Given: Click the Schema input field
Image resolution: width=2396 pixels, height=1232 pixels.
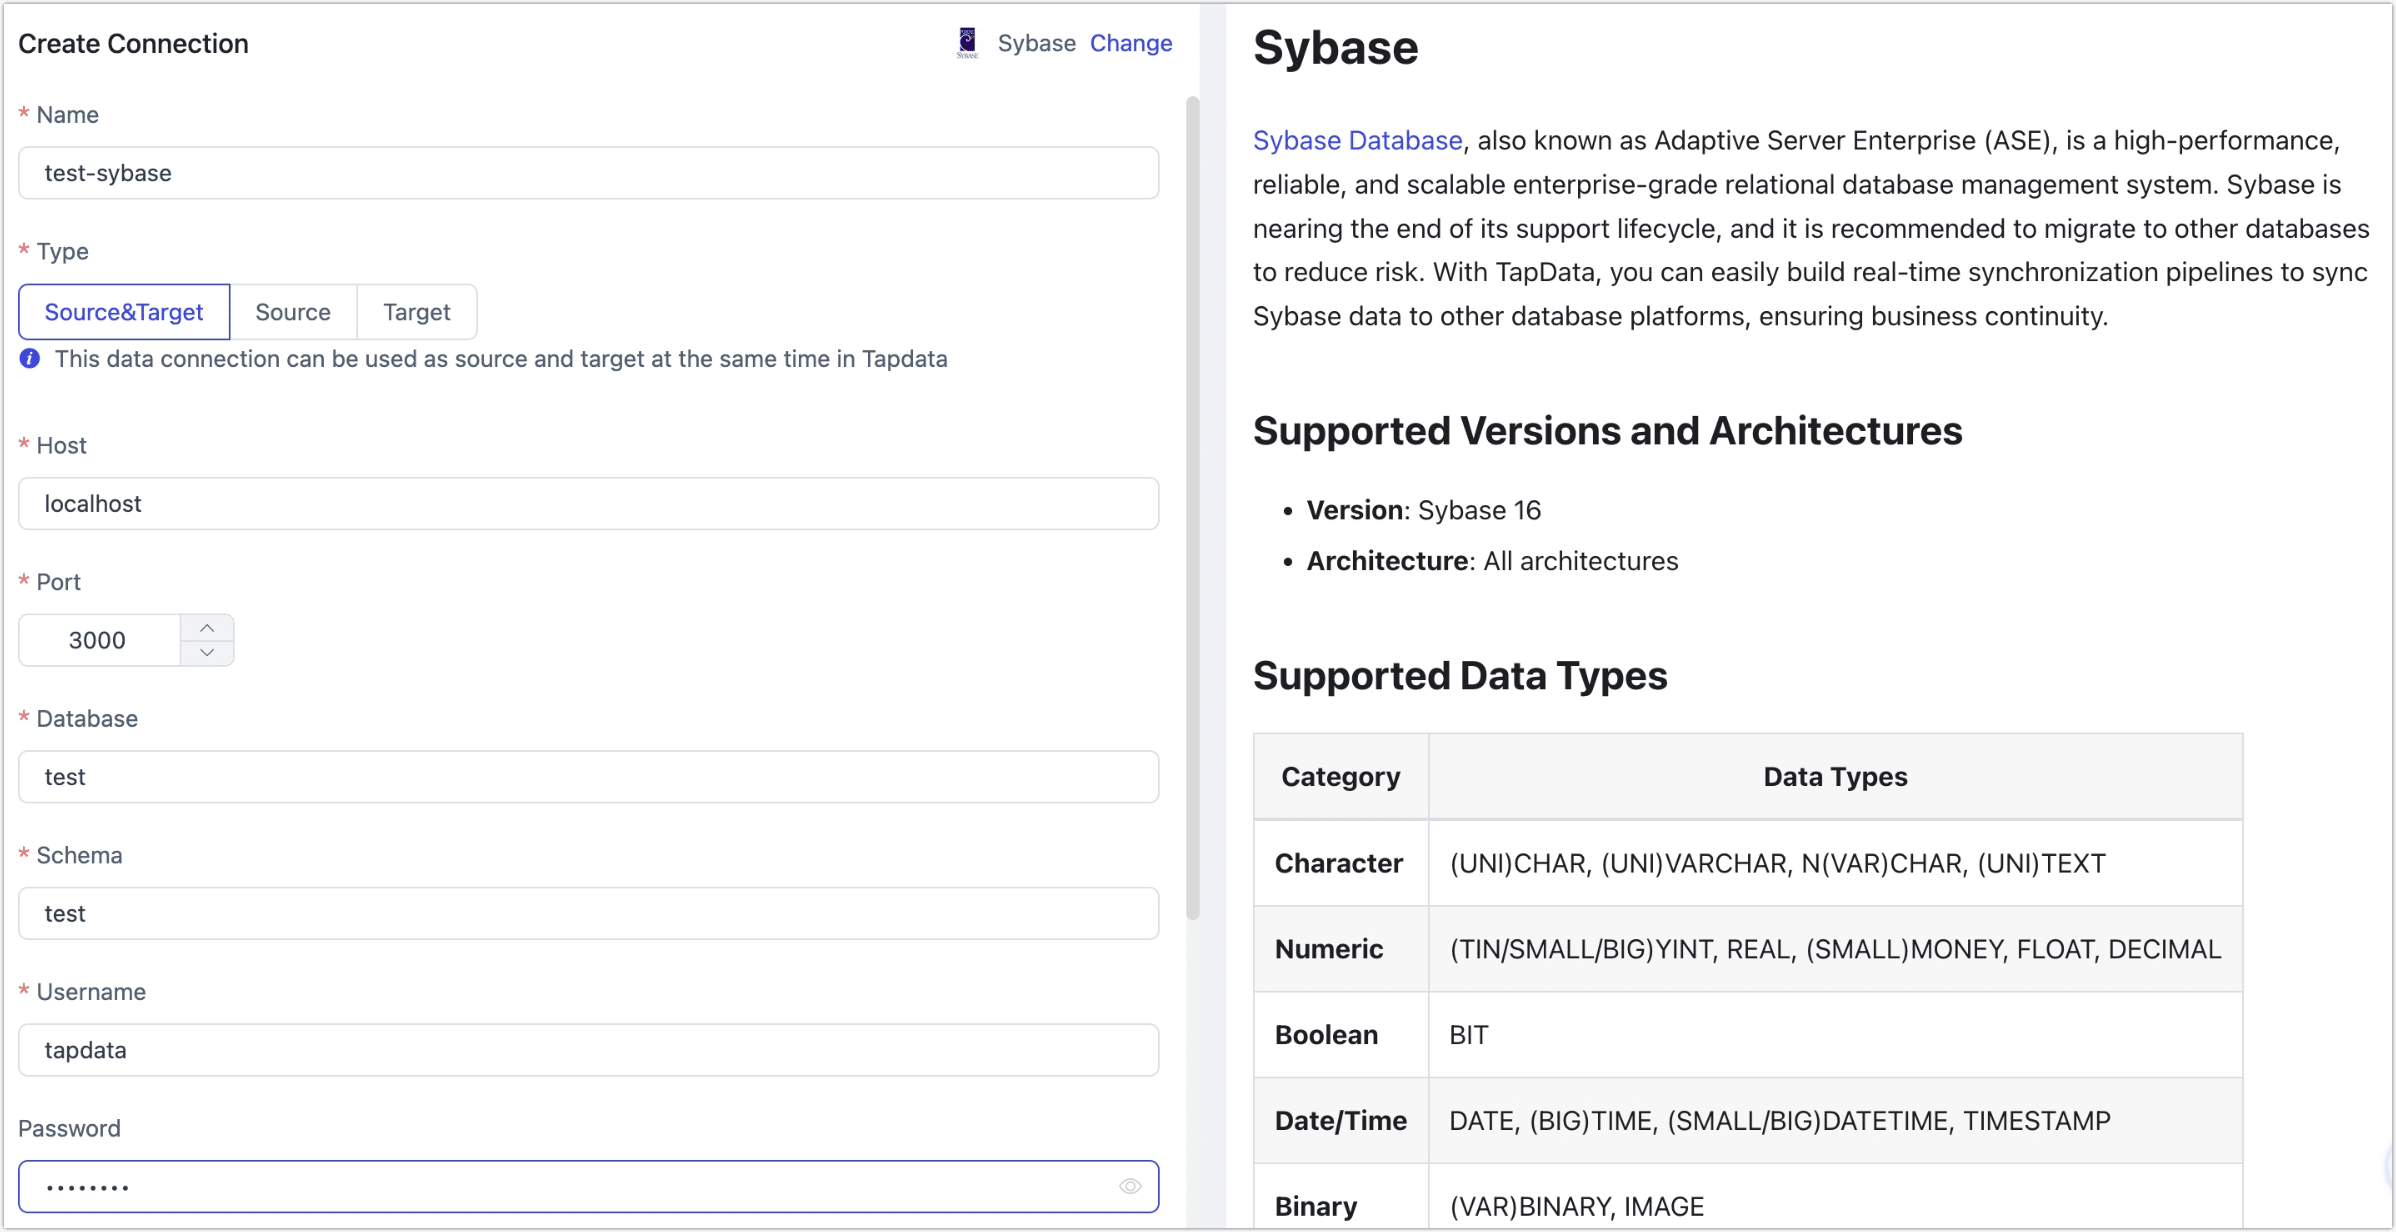Looking at the screenshot, I should coord(588,913).
